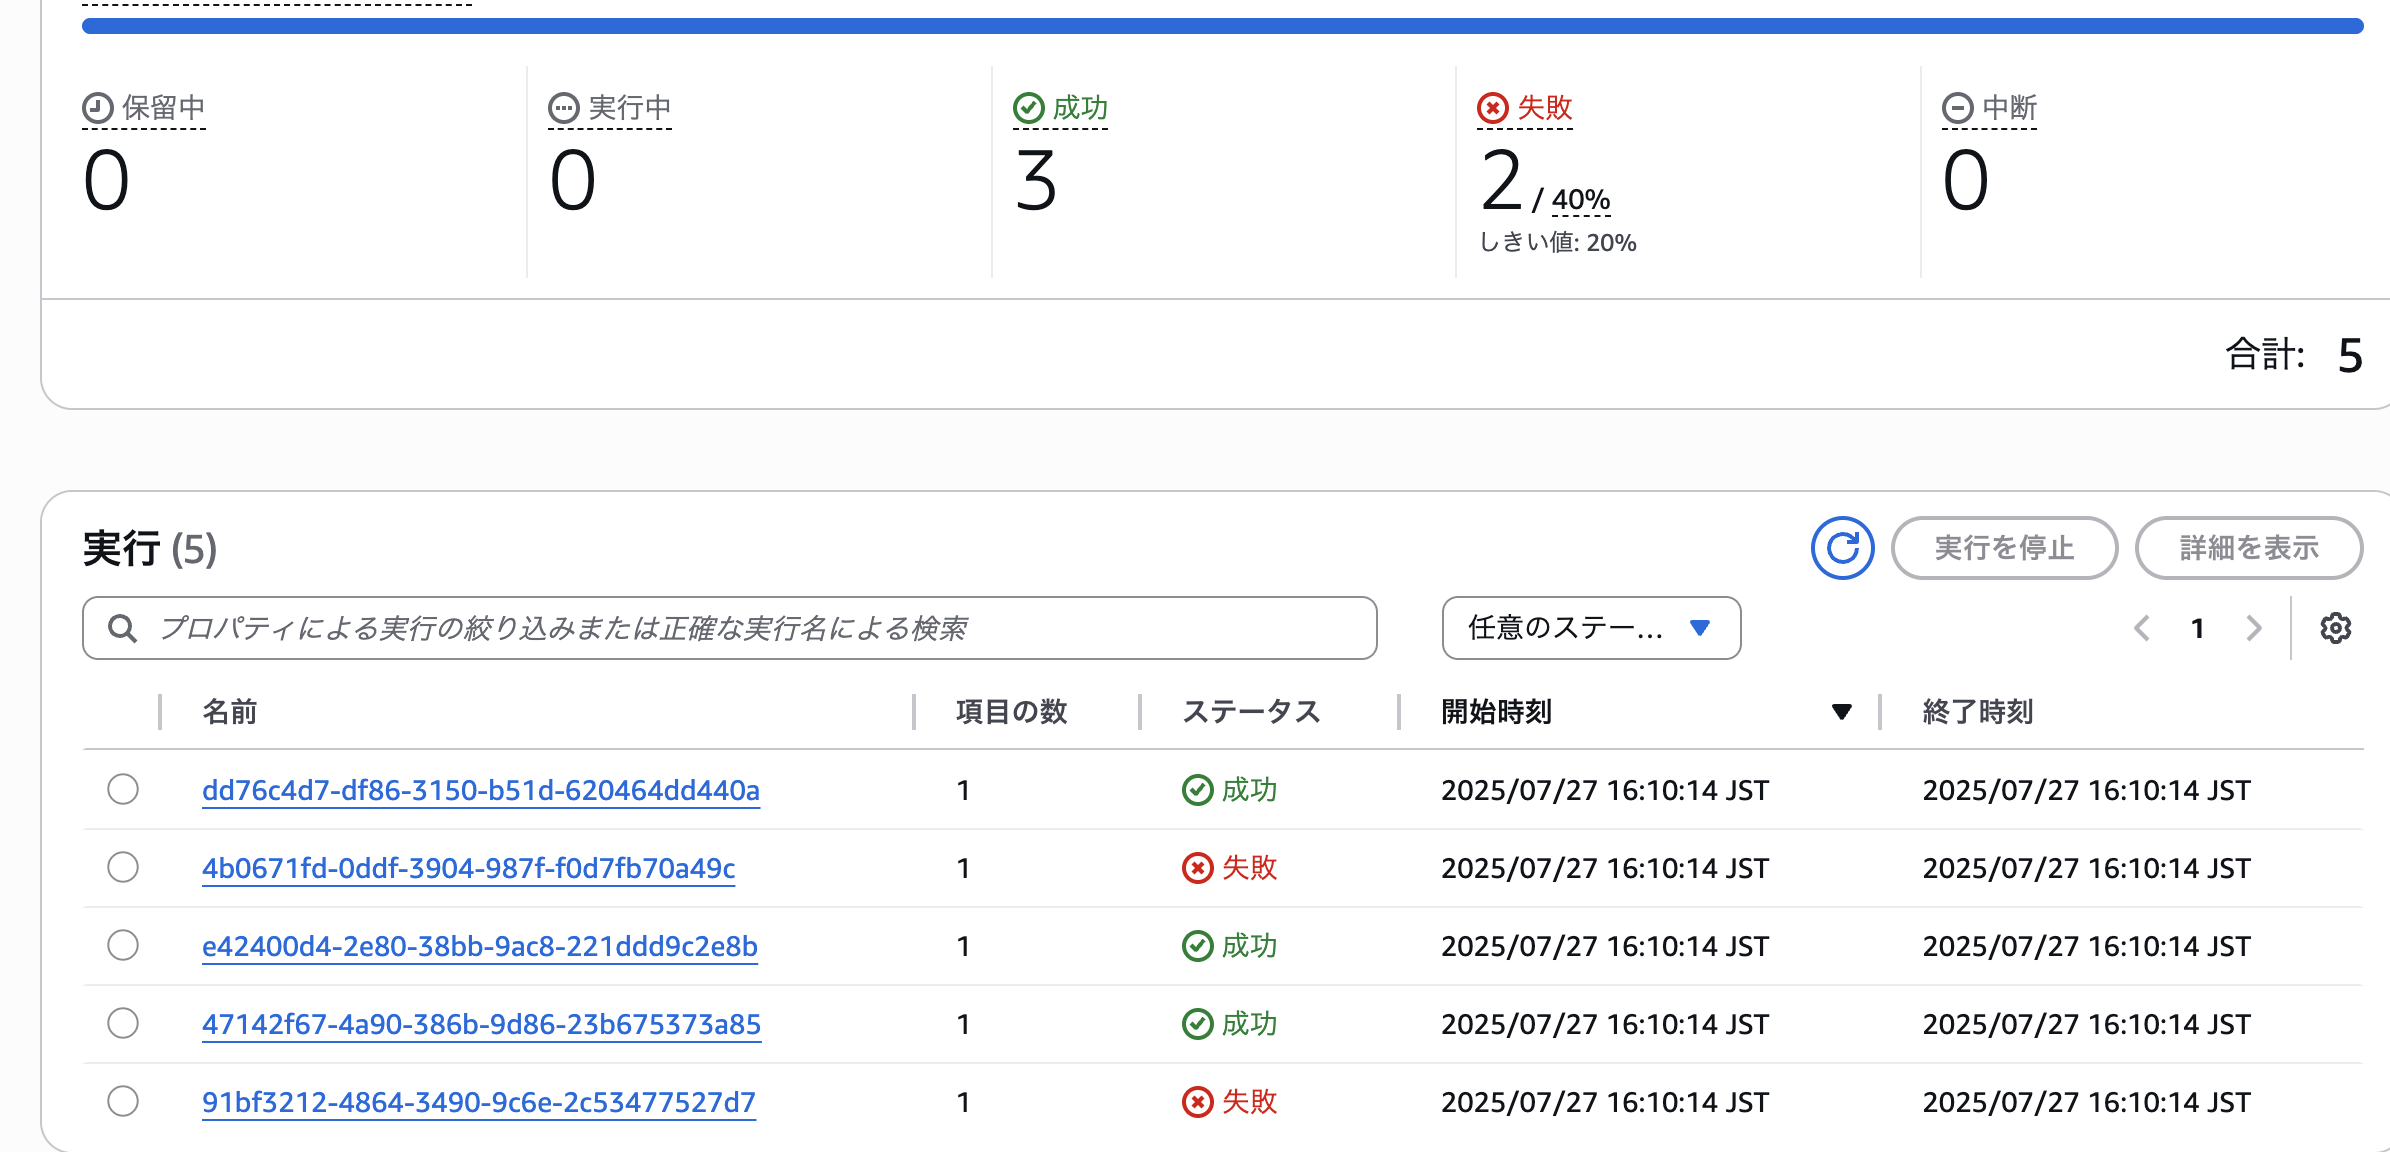Click the 保留中 status label
The image size is (2390, 1152).
164,108
